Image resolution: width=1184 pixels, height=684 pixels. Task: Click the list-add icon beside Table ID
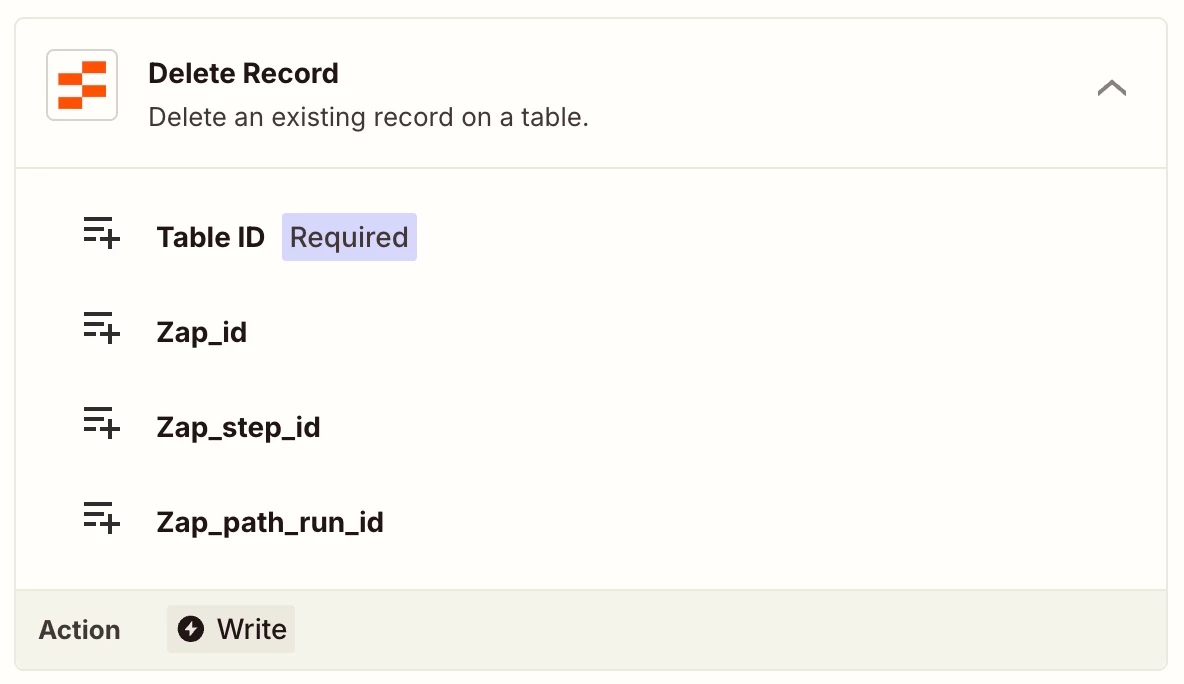pos(101,233)
